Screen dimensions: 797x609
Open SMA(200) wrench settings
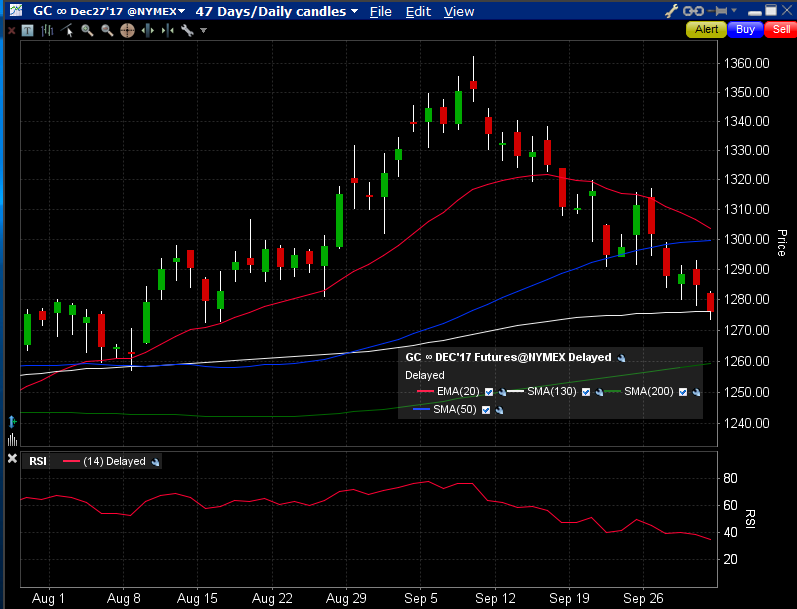tap(696, 392)
